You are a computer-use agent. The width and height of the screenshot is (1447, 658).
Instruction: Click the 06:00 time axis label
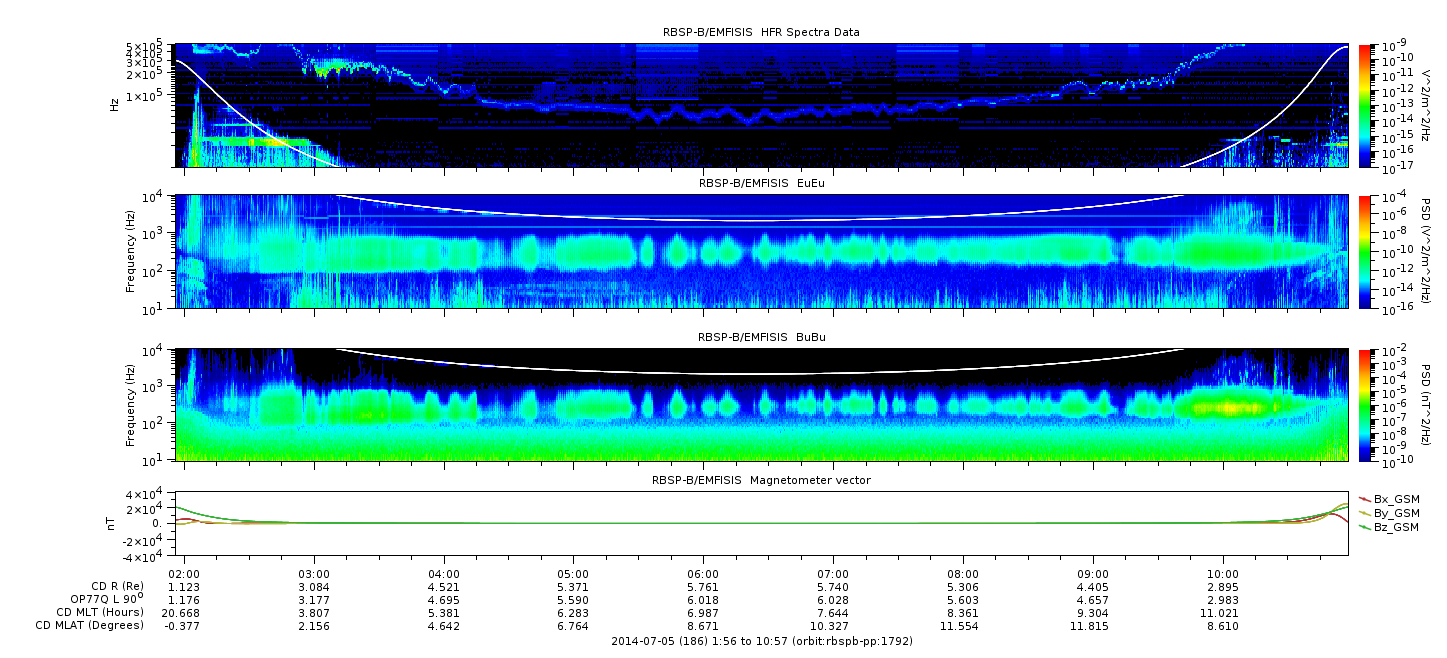tap(703, 572)
